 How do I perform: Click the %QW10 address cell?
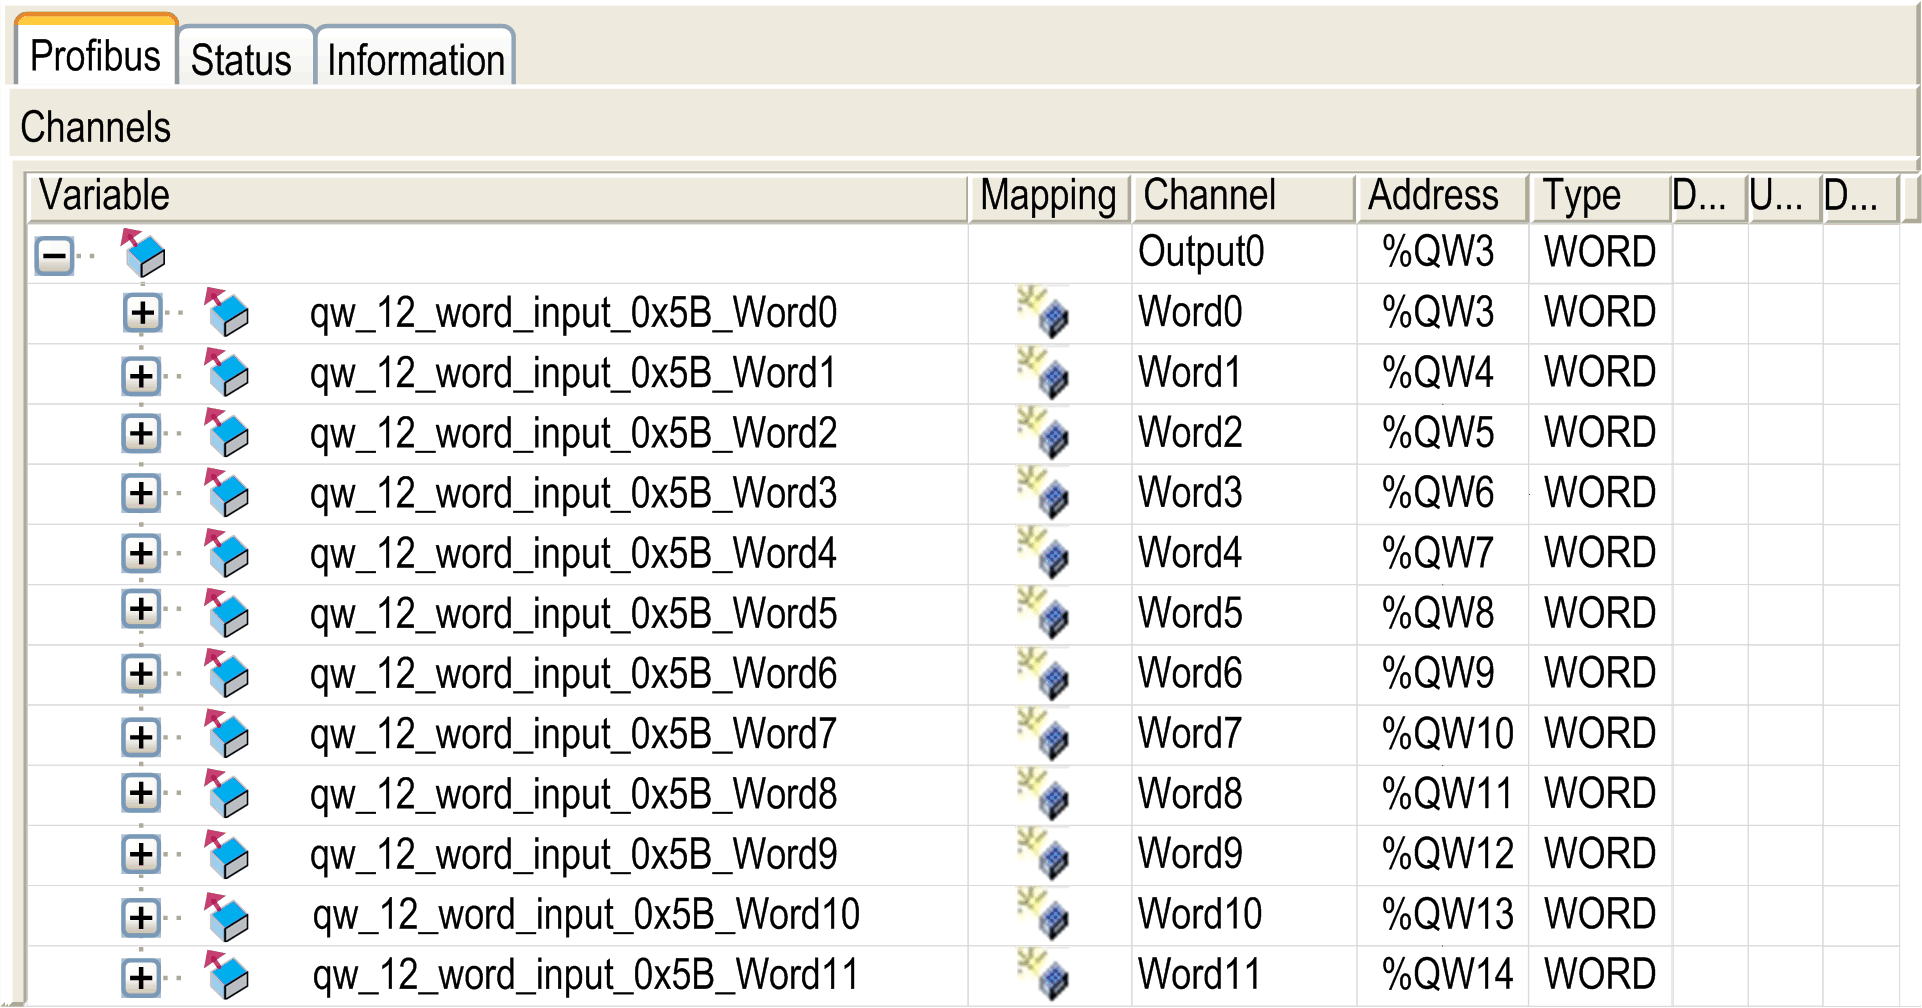pyautogui.click(x=1447, y=734)
